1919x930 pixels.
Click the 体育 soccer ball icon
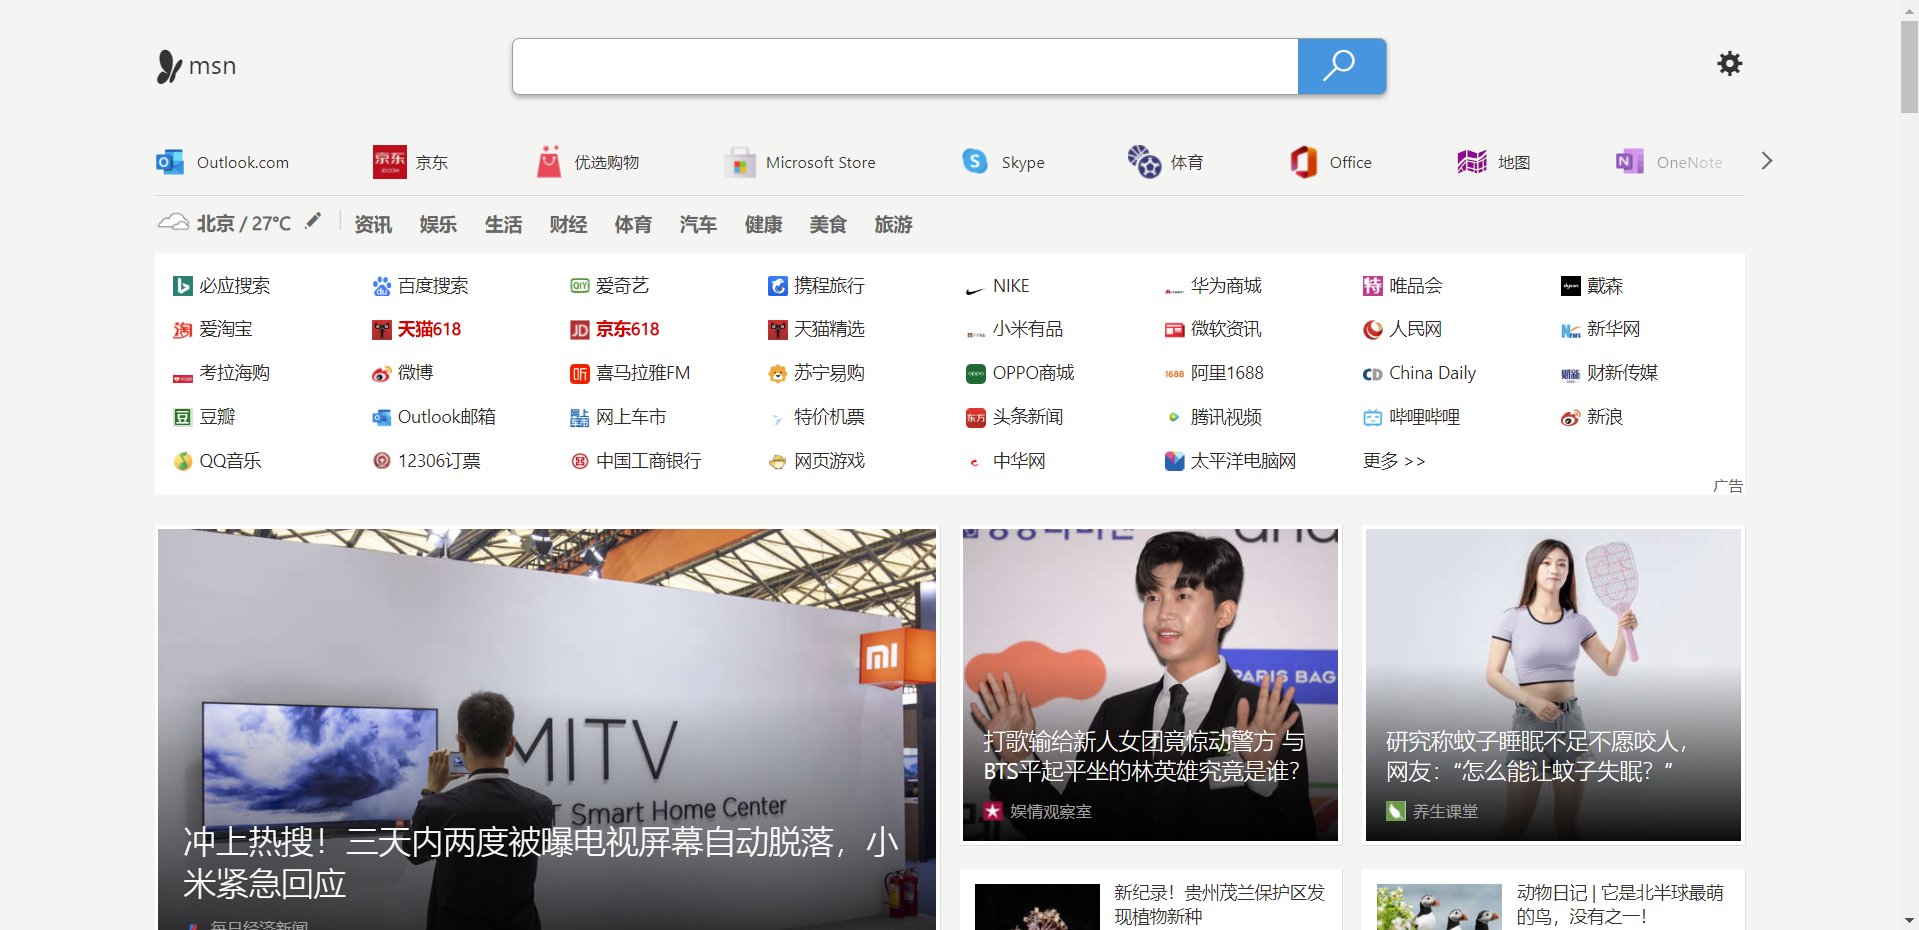pos(1144,161)
